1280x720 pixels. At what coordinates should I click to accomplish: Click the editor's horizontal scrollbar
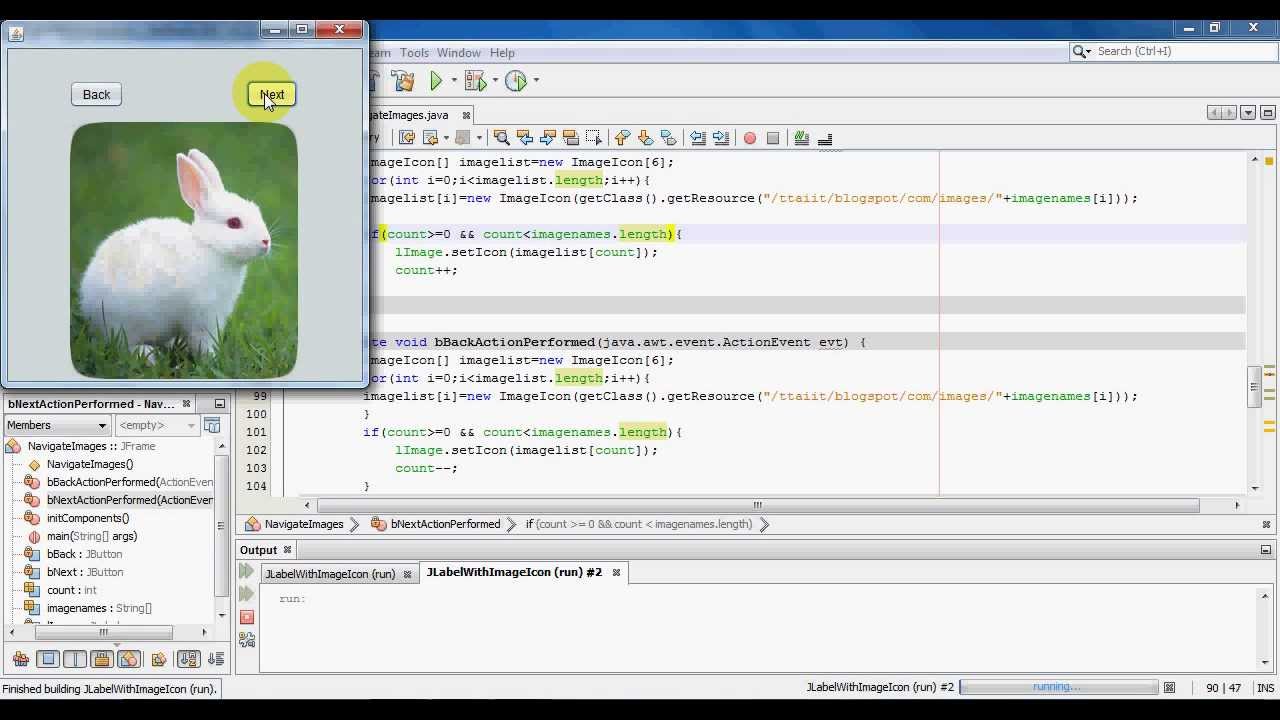(757, 505)
